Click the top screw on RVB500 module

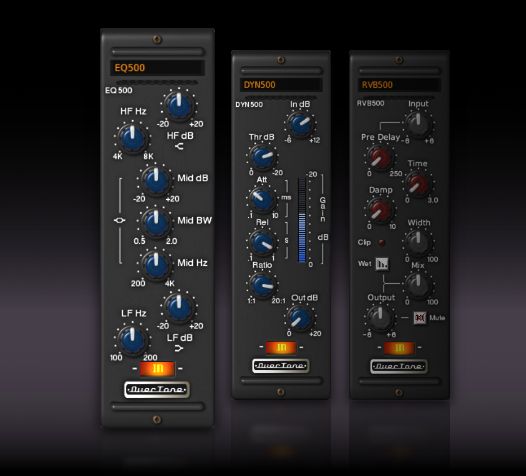tap(399, 60)
